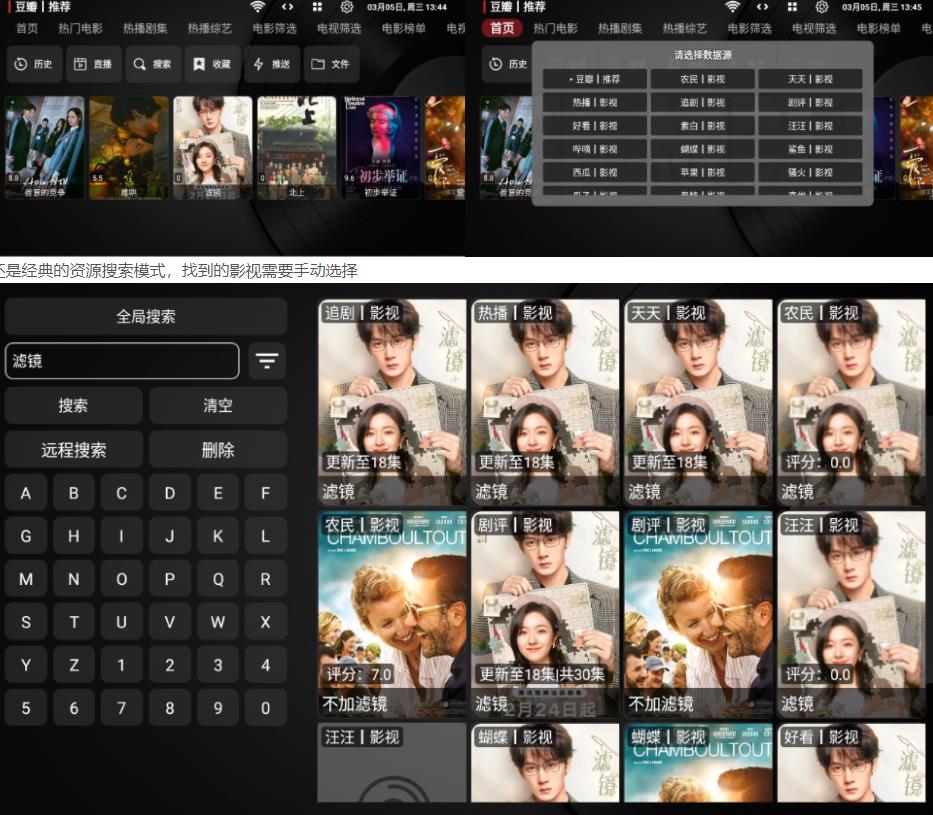Open 直播 live TV button
The image size is (933, 815).
pos(93,64)
